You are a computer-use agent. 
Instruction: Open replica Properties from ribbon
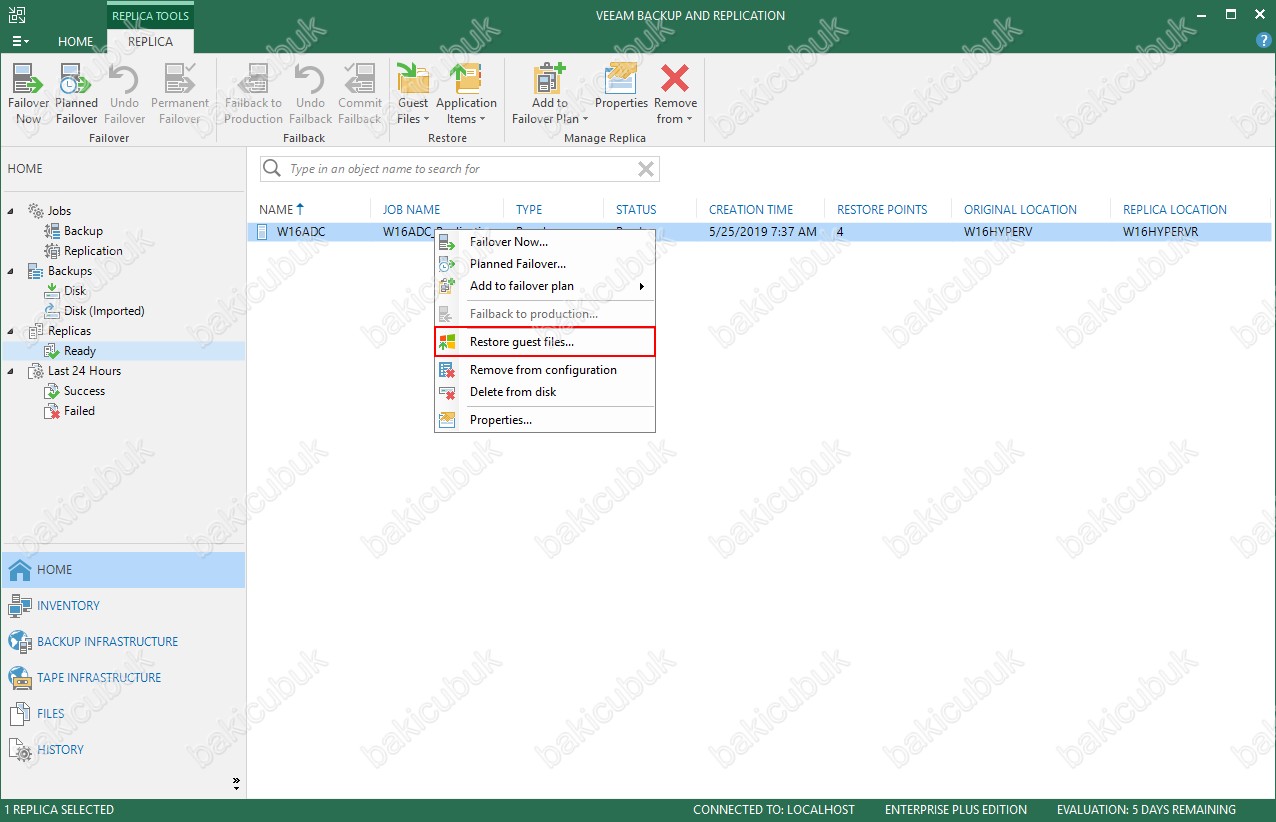click(x=621, y=88)
